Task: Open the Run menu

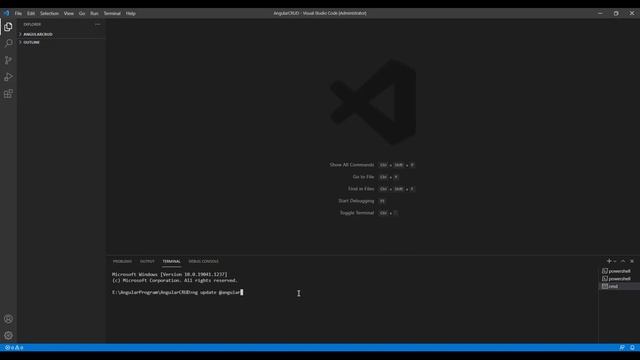Action: point(94,13)
